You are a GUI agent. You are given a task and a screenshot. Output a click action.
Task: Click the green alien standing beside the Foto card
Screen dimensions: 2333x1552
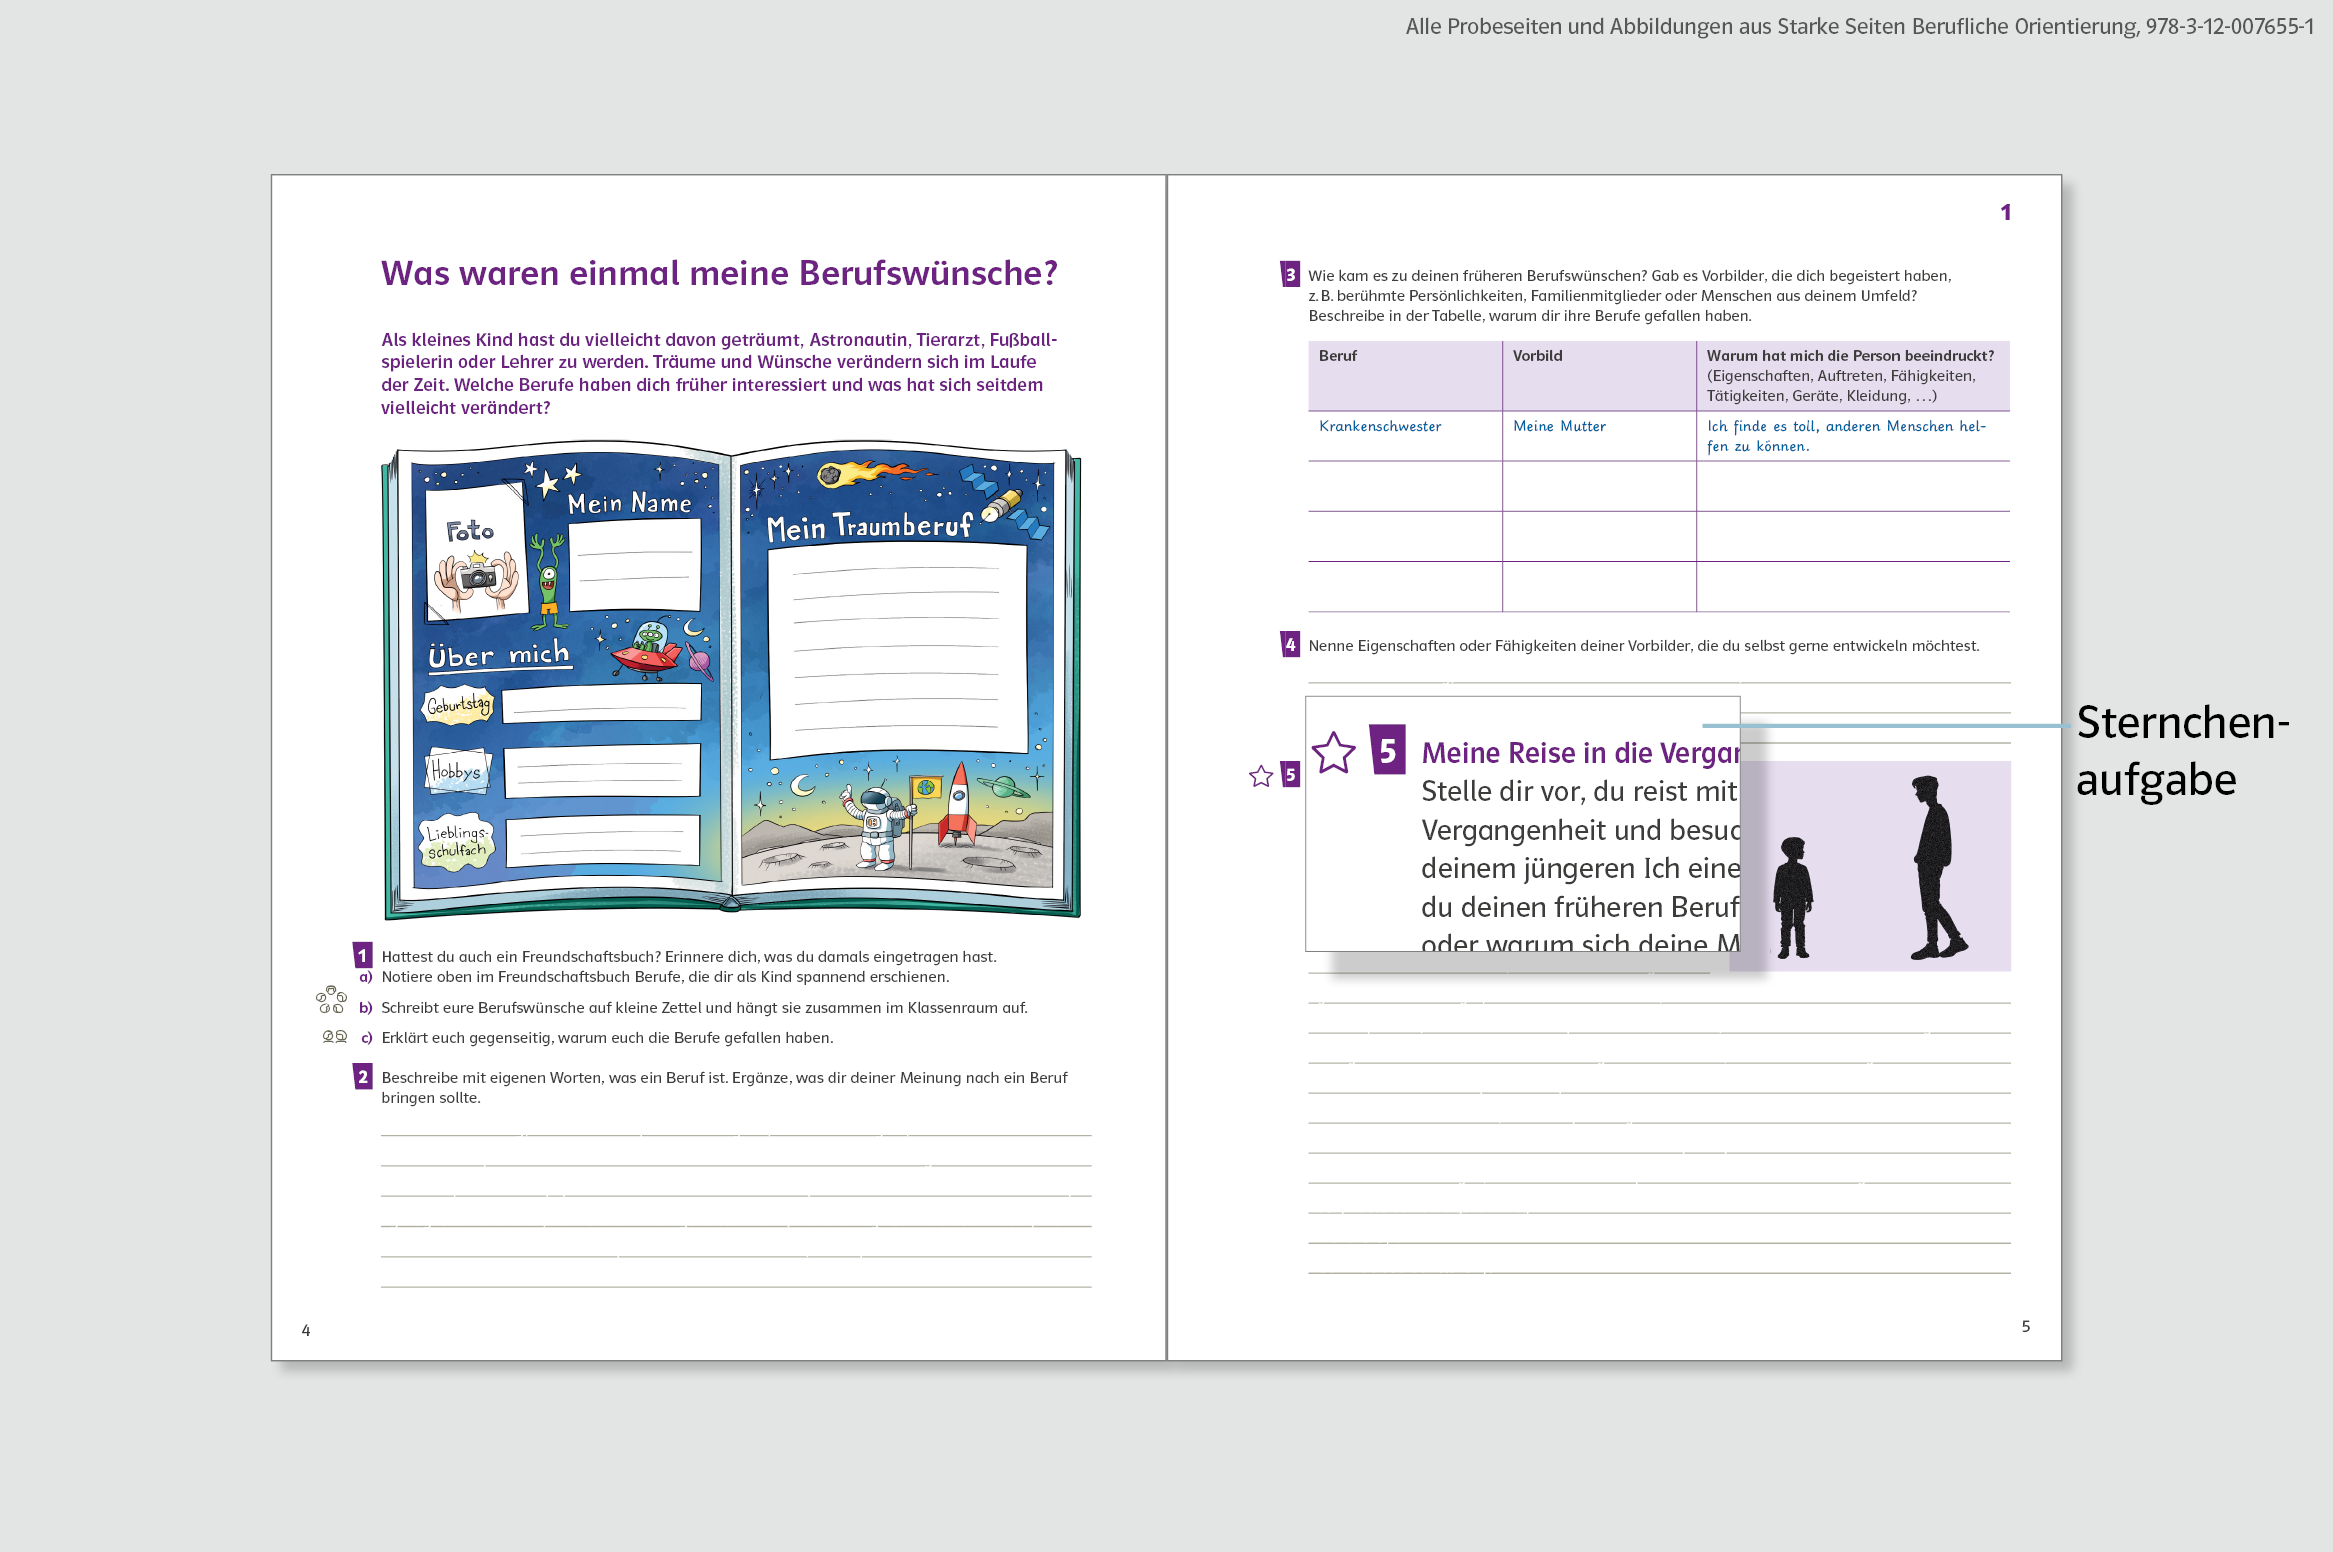click(547, 582)
